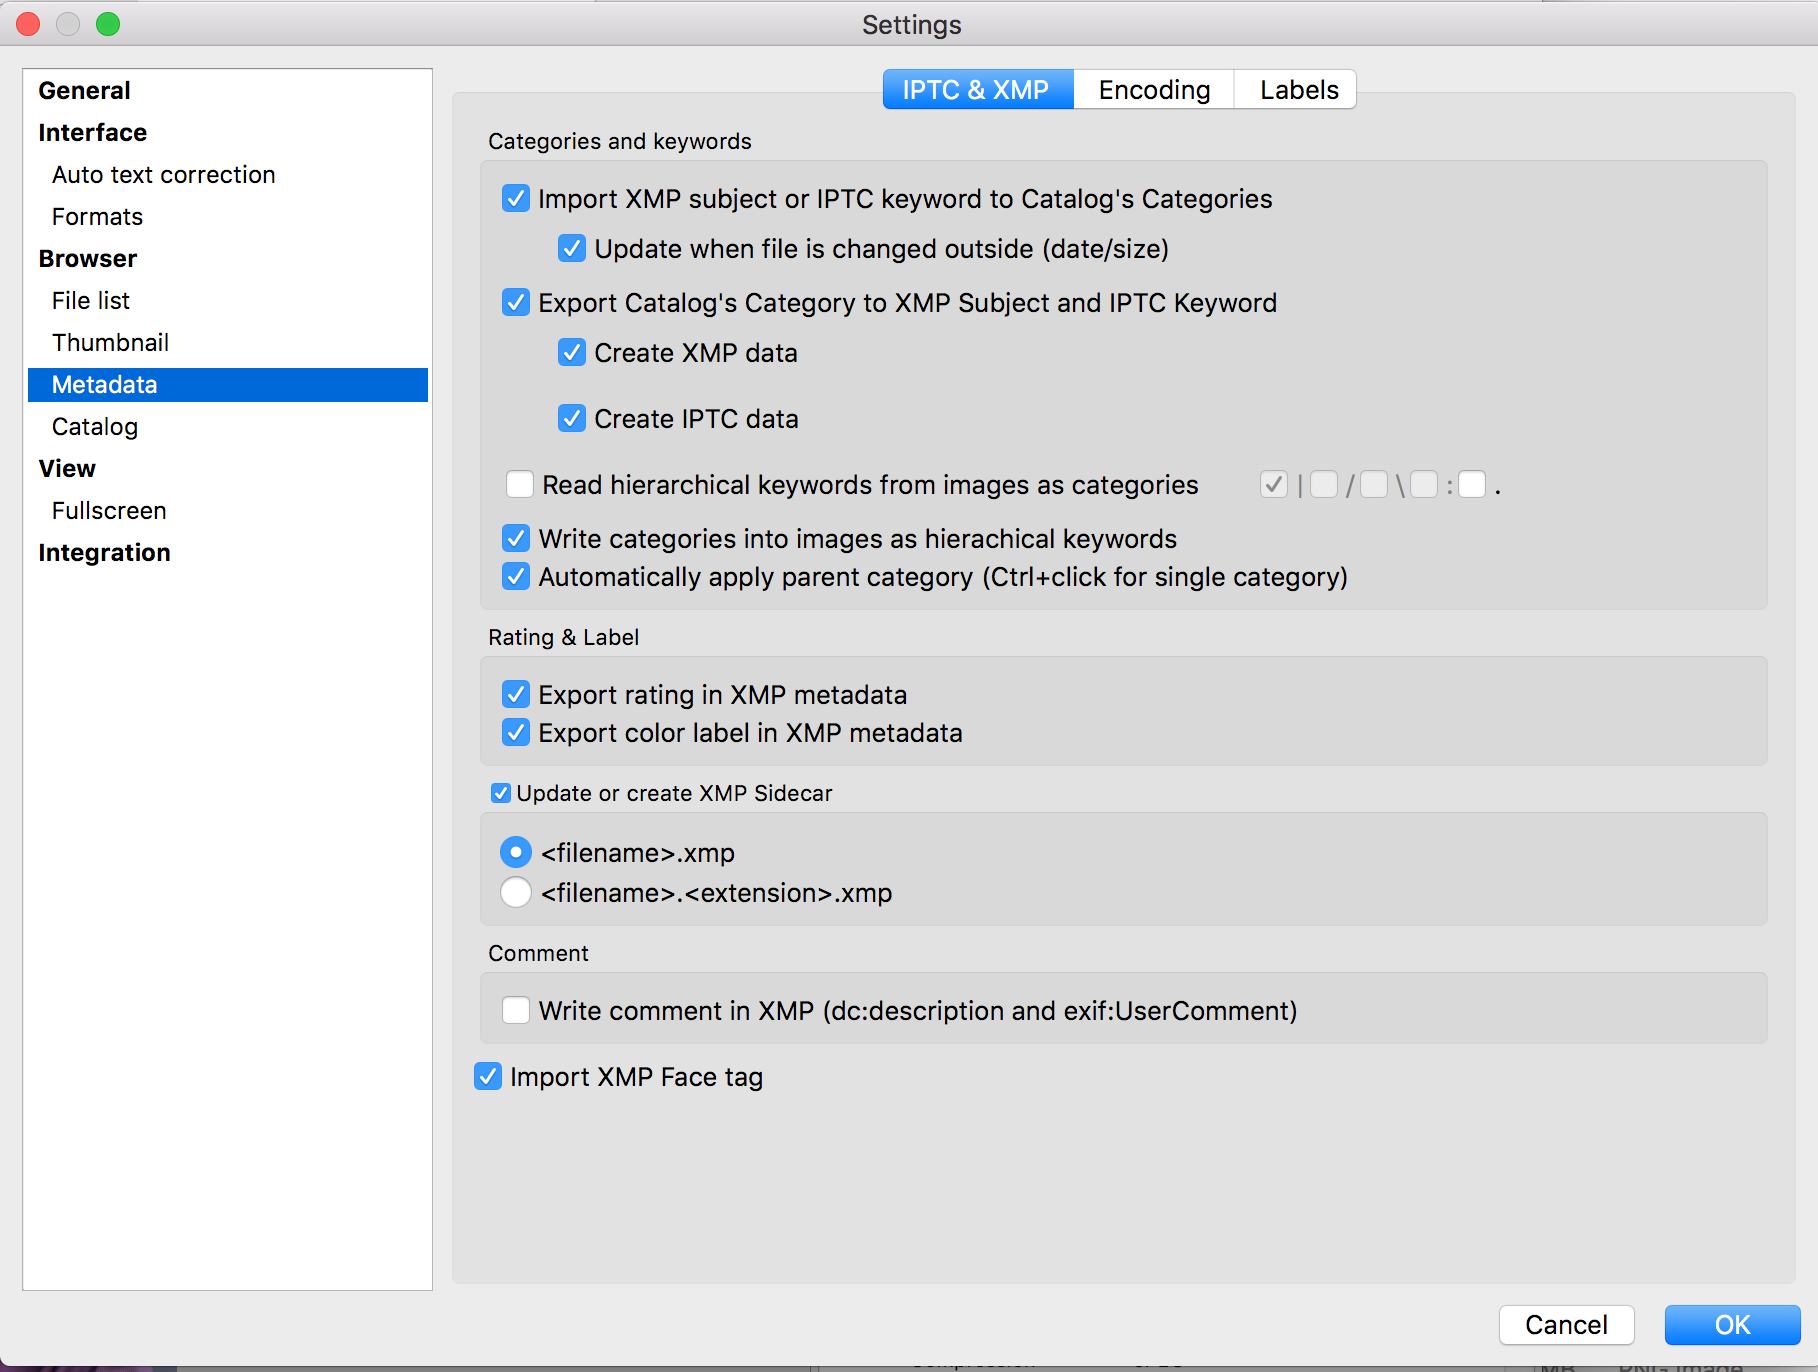Uncheck Import XMP Face tag

488,1077
